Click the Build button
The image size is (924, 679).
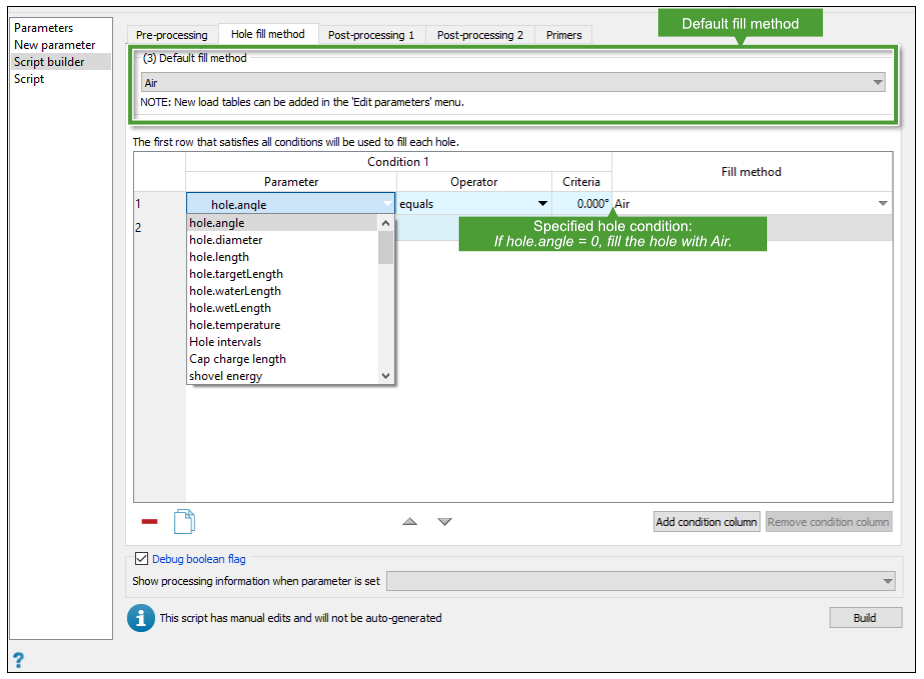pyautogui.click(x=865, y=618)
